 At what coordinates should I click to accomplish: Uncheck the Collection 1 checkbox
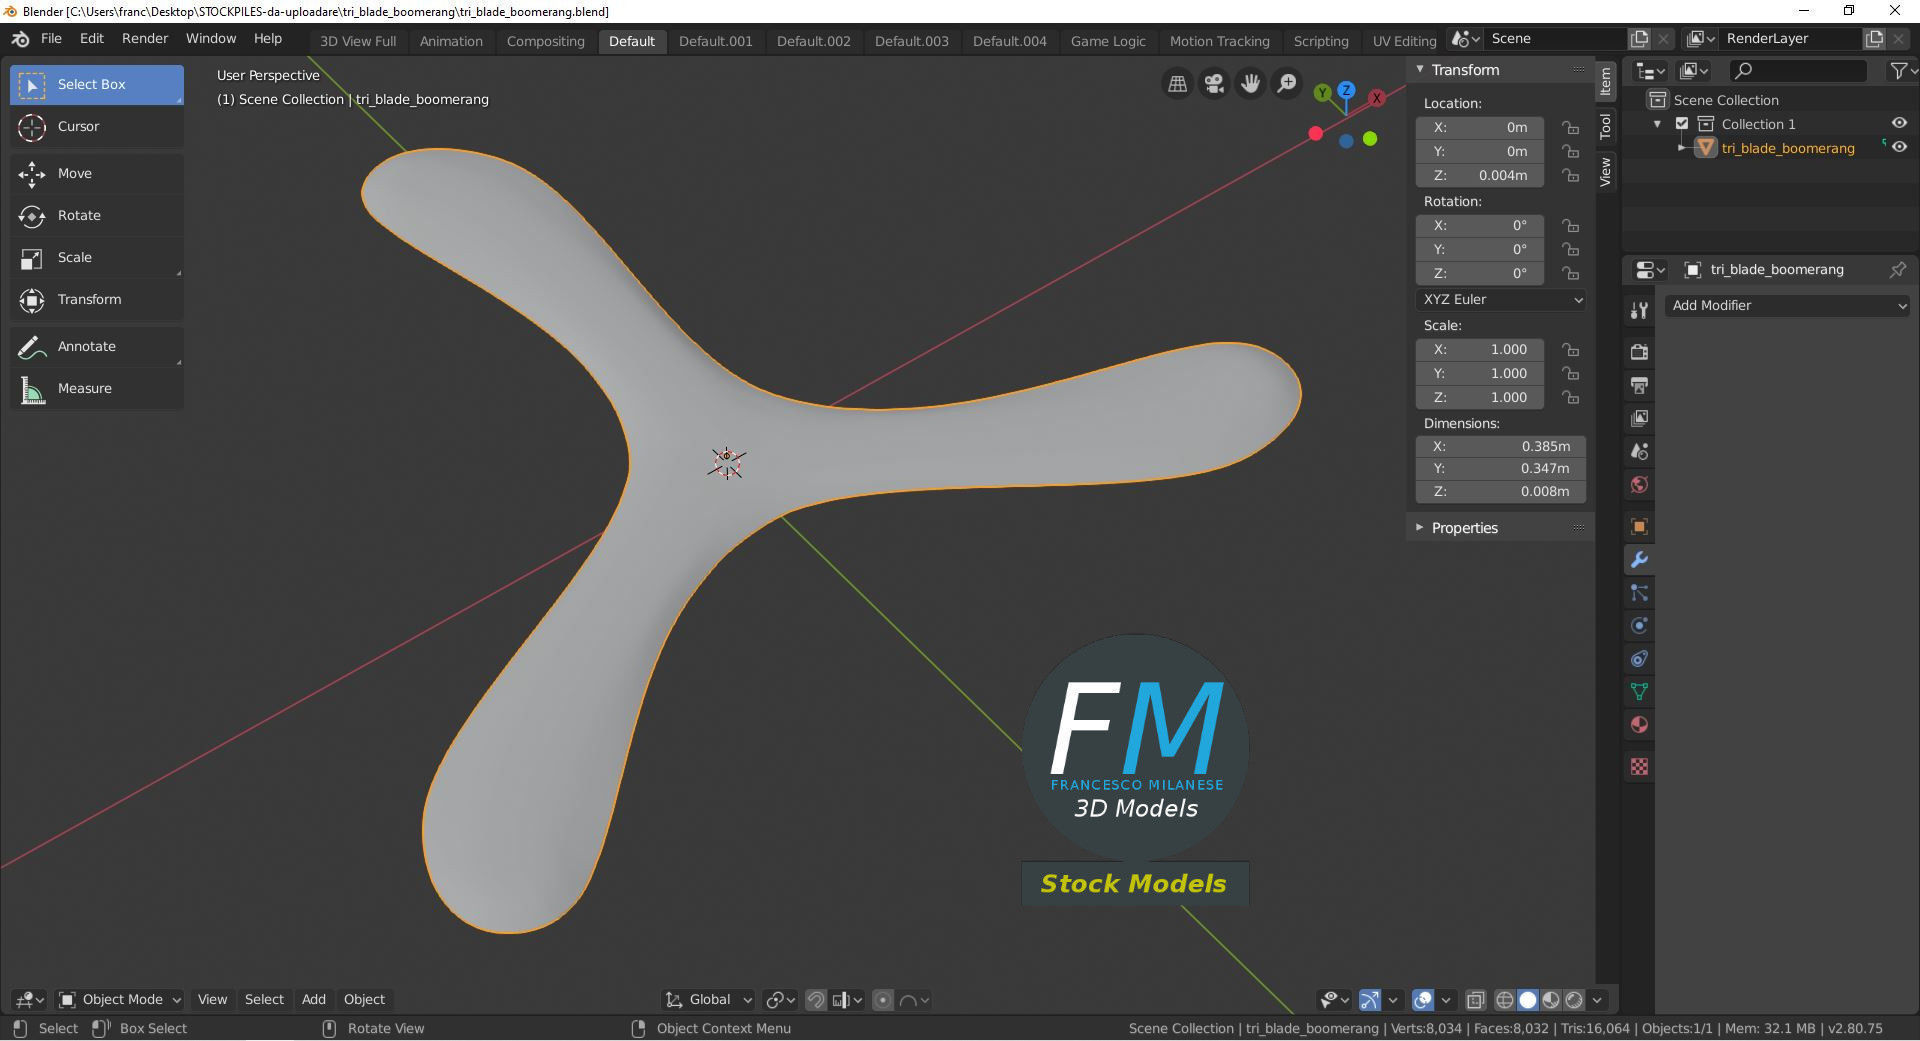(x=1682, y=124)
